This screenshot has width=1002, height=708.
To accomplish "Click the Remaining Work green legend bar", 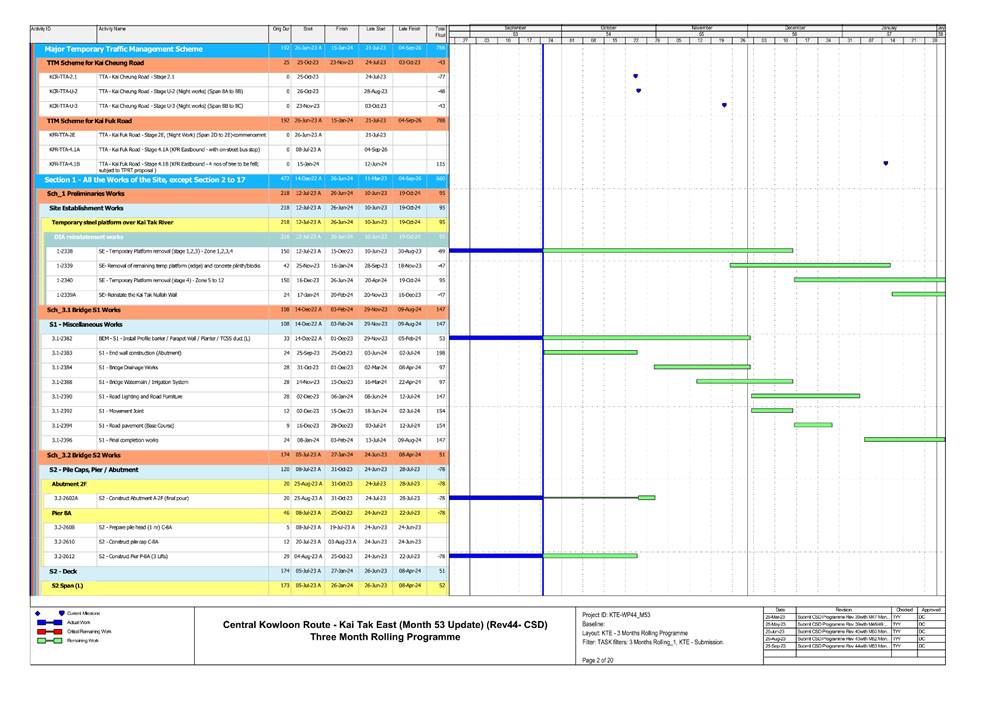I will point(49,641).
